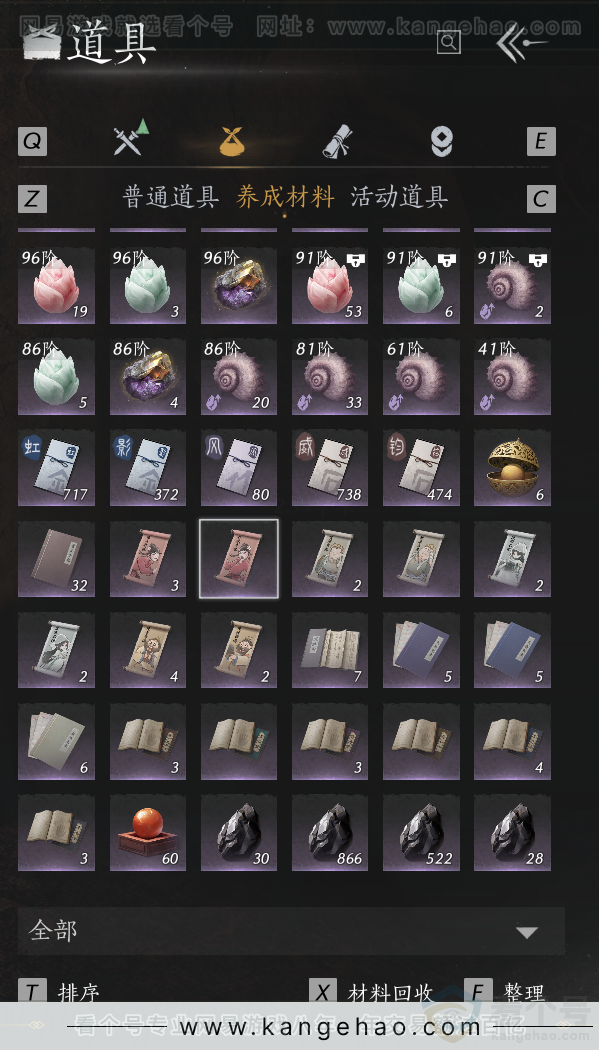Click the dropdown arrow beside 全部
The width and height of the screenshot is (599, 1051).
click(527, 932)
